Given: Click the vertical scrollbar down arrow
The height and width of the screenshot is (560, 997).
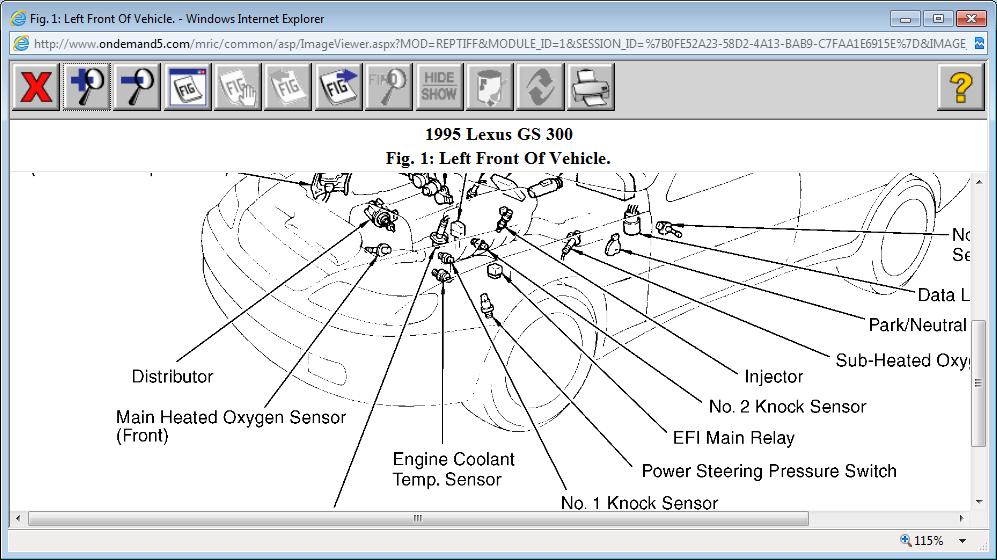Looking at the screenshot, I should (979, 502).
